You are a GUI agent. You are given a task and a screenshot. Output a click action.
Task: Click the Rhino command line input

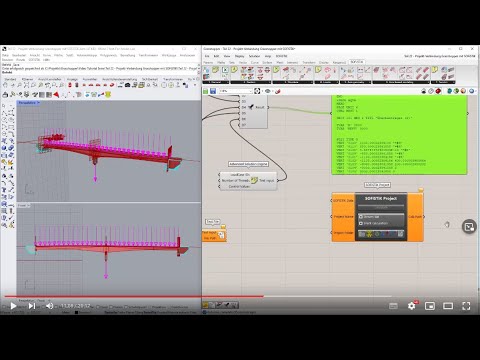pyautogui.click(x=100, y=72)
